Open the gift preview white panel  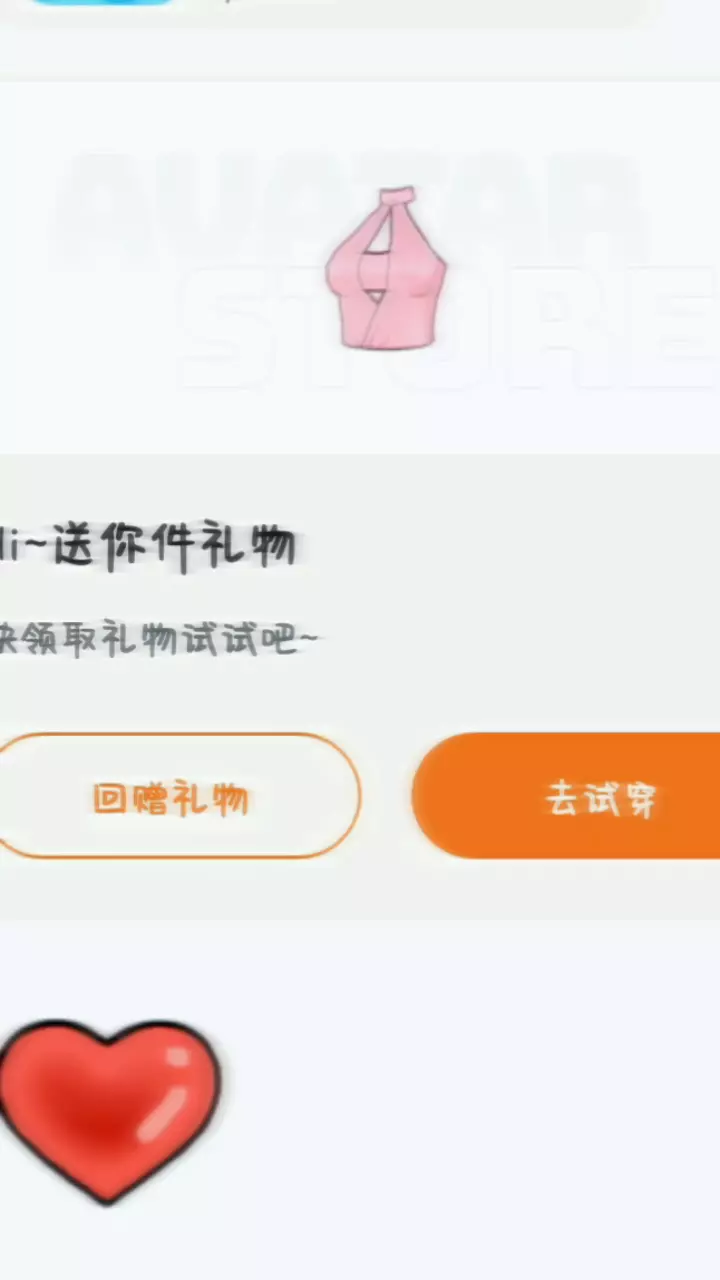tap(360, 268)
